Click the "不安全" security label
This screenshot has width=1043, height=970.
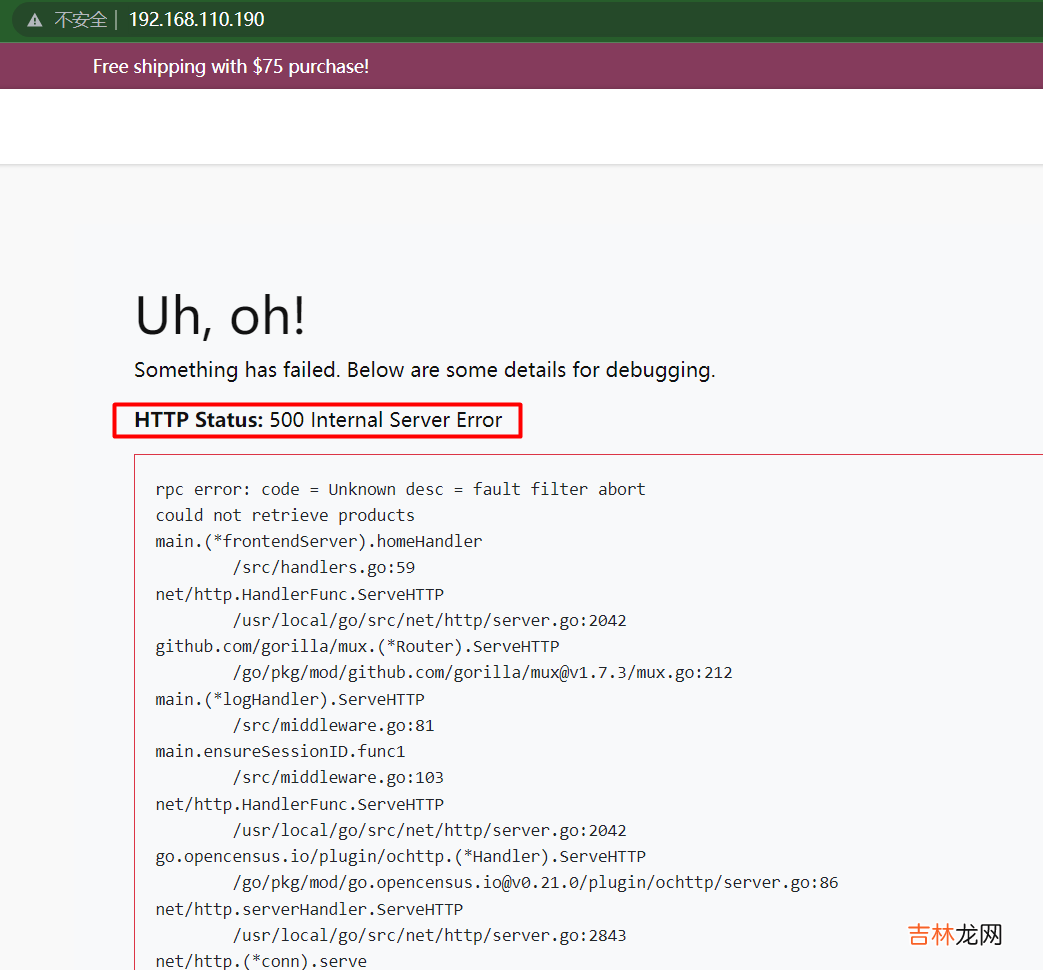pos(80,20)
